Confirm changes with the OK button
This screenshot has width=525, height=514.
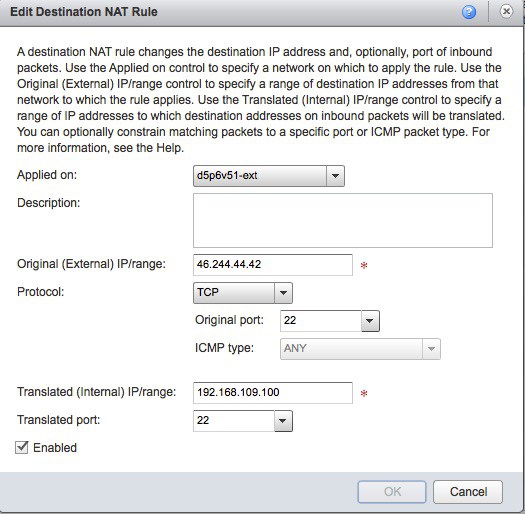pyautogui.click(x=392, y=492)
